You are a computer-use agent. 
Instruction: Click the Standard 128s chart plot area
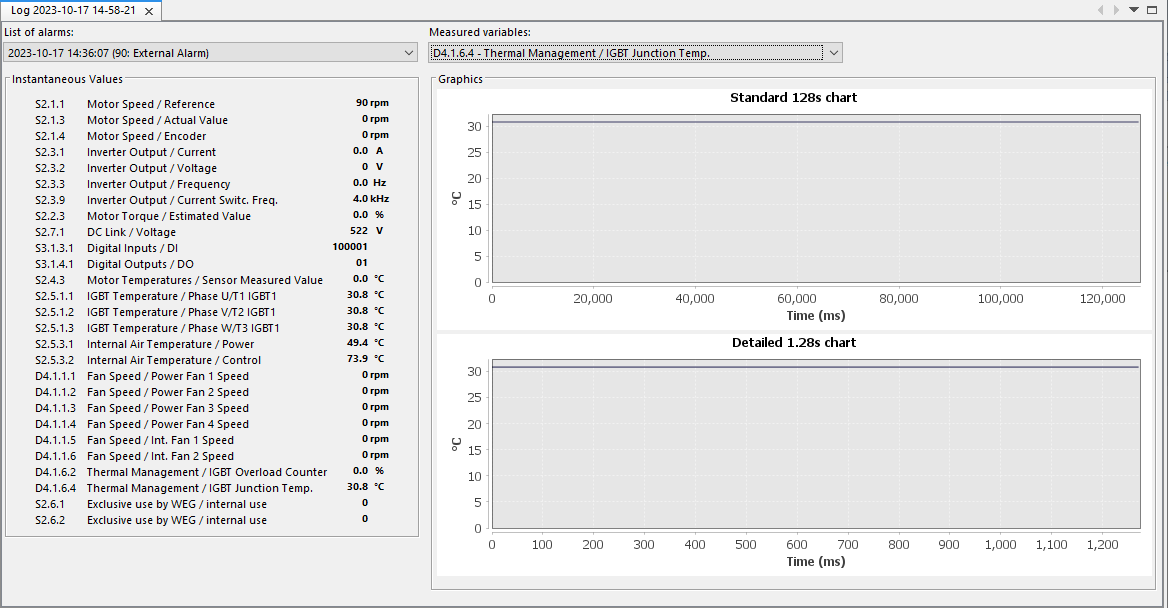tap(815, 200)
